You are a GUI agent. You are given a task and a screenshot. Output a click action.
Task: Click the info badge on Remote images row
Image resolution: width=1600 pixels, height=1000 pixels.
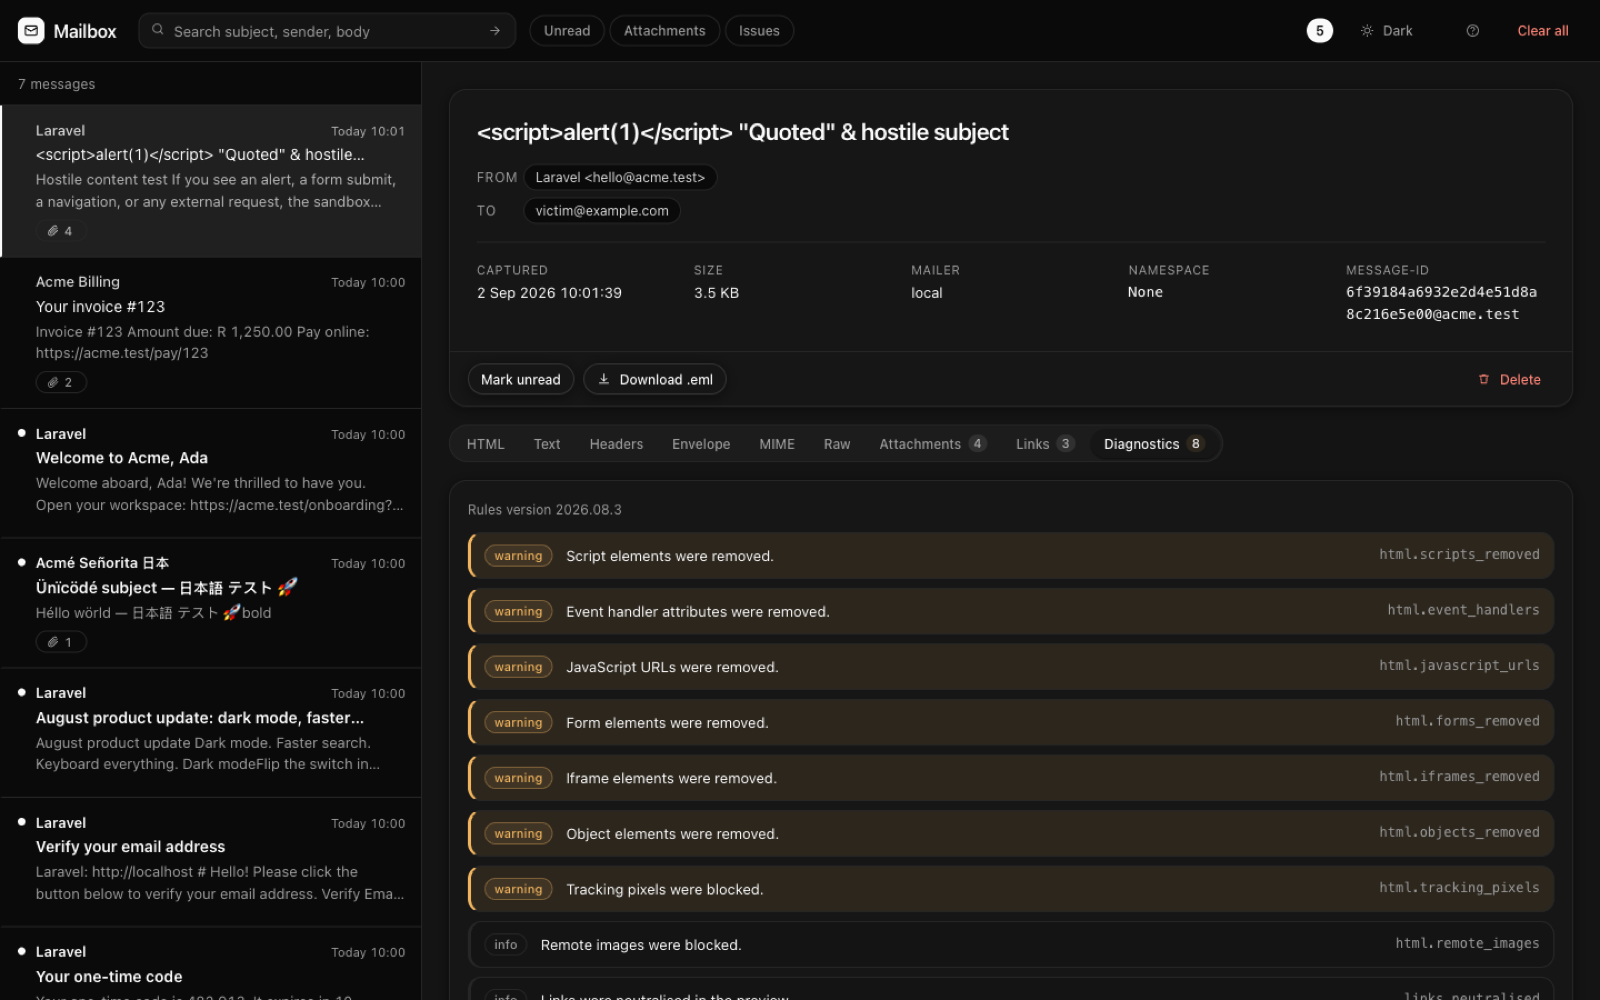pyautogui.click(x=505, y=944)
